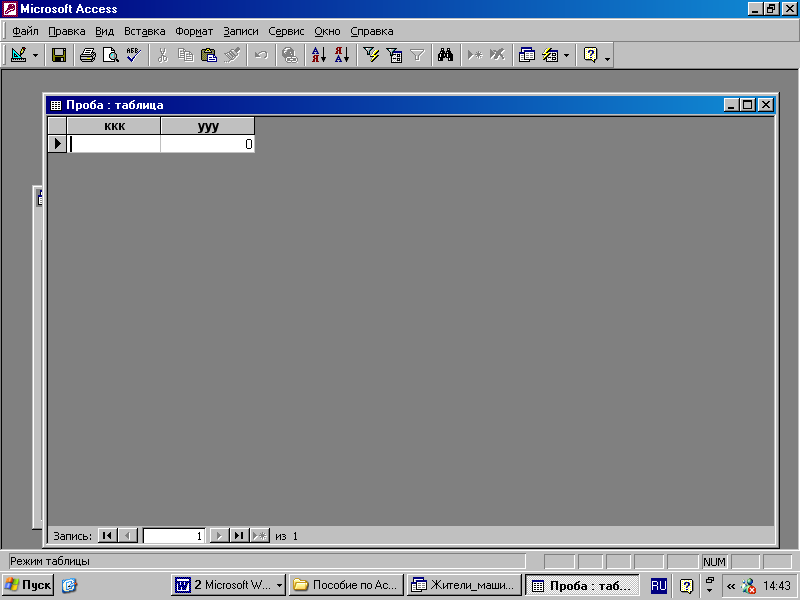This screenshot has width=800, height=600.
Task: Create a New Object AutoForm icon
Action: (x=550, y=55)
